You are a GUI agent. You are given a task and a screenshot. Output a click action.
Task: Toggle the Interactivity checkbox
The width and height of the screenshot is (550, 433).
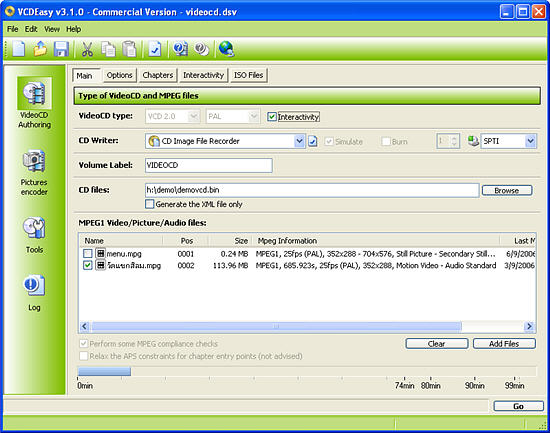click(272, 117)
